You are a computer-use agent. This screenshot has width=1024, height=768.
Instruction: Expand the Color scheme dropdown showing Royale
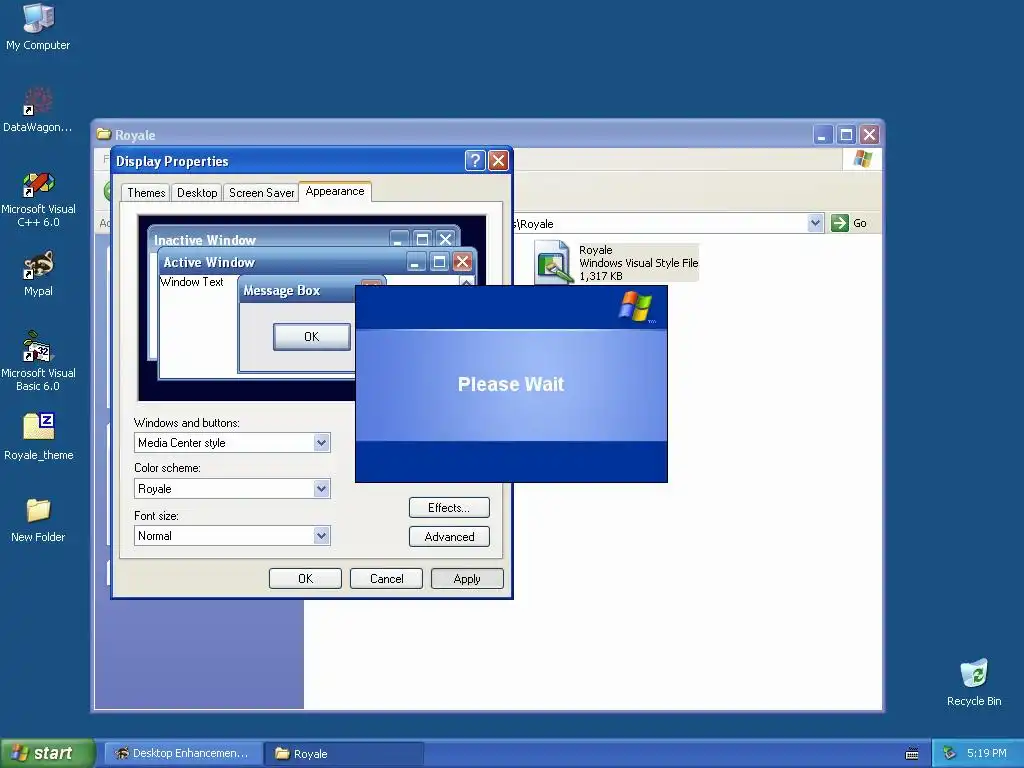click(321, 488)
